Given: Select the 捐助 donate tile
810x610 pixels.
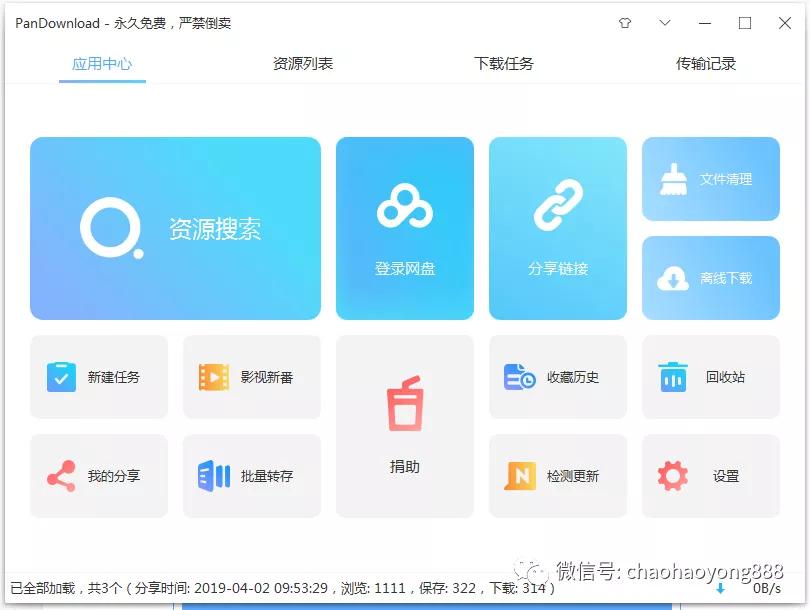Looking at the screenshot, I should pyautogui.click(x=404, y=427).
